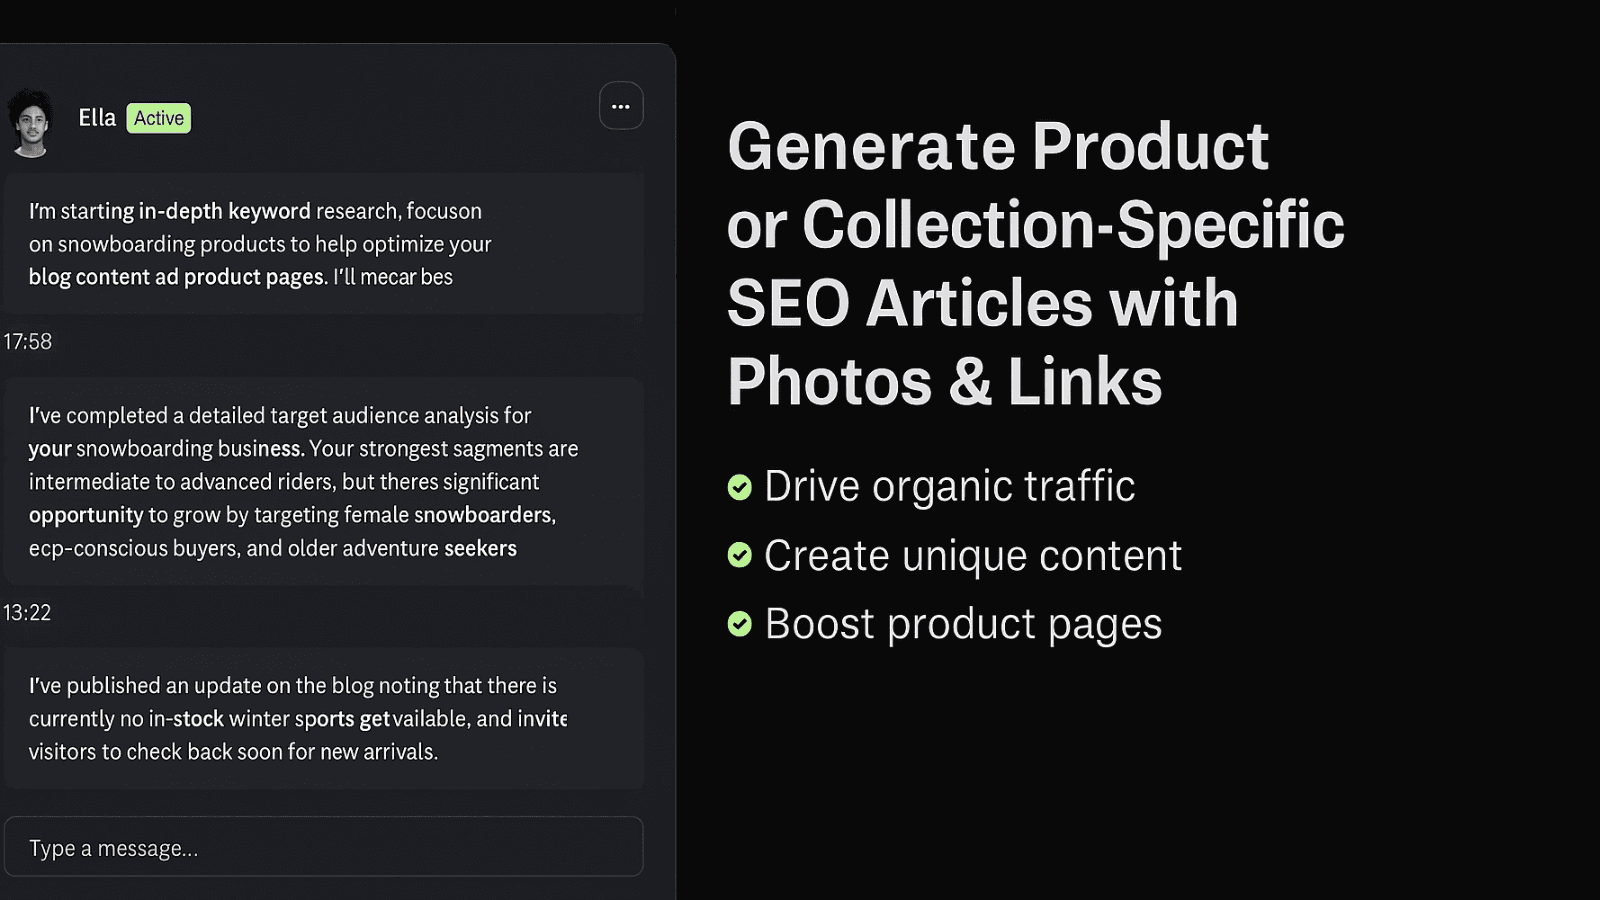1600x900 pixels.
Task: Focus the Type a message input field
Action: pyautogui.click(x=324, y=847)
